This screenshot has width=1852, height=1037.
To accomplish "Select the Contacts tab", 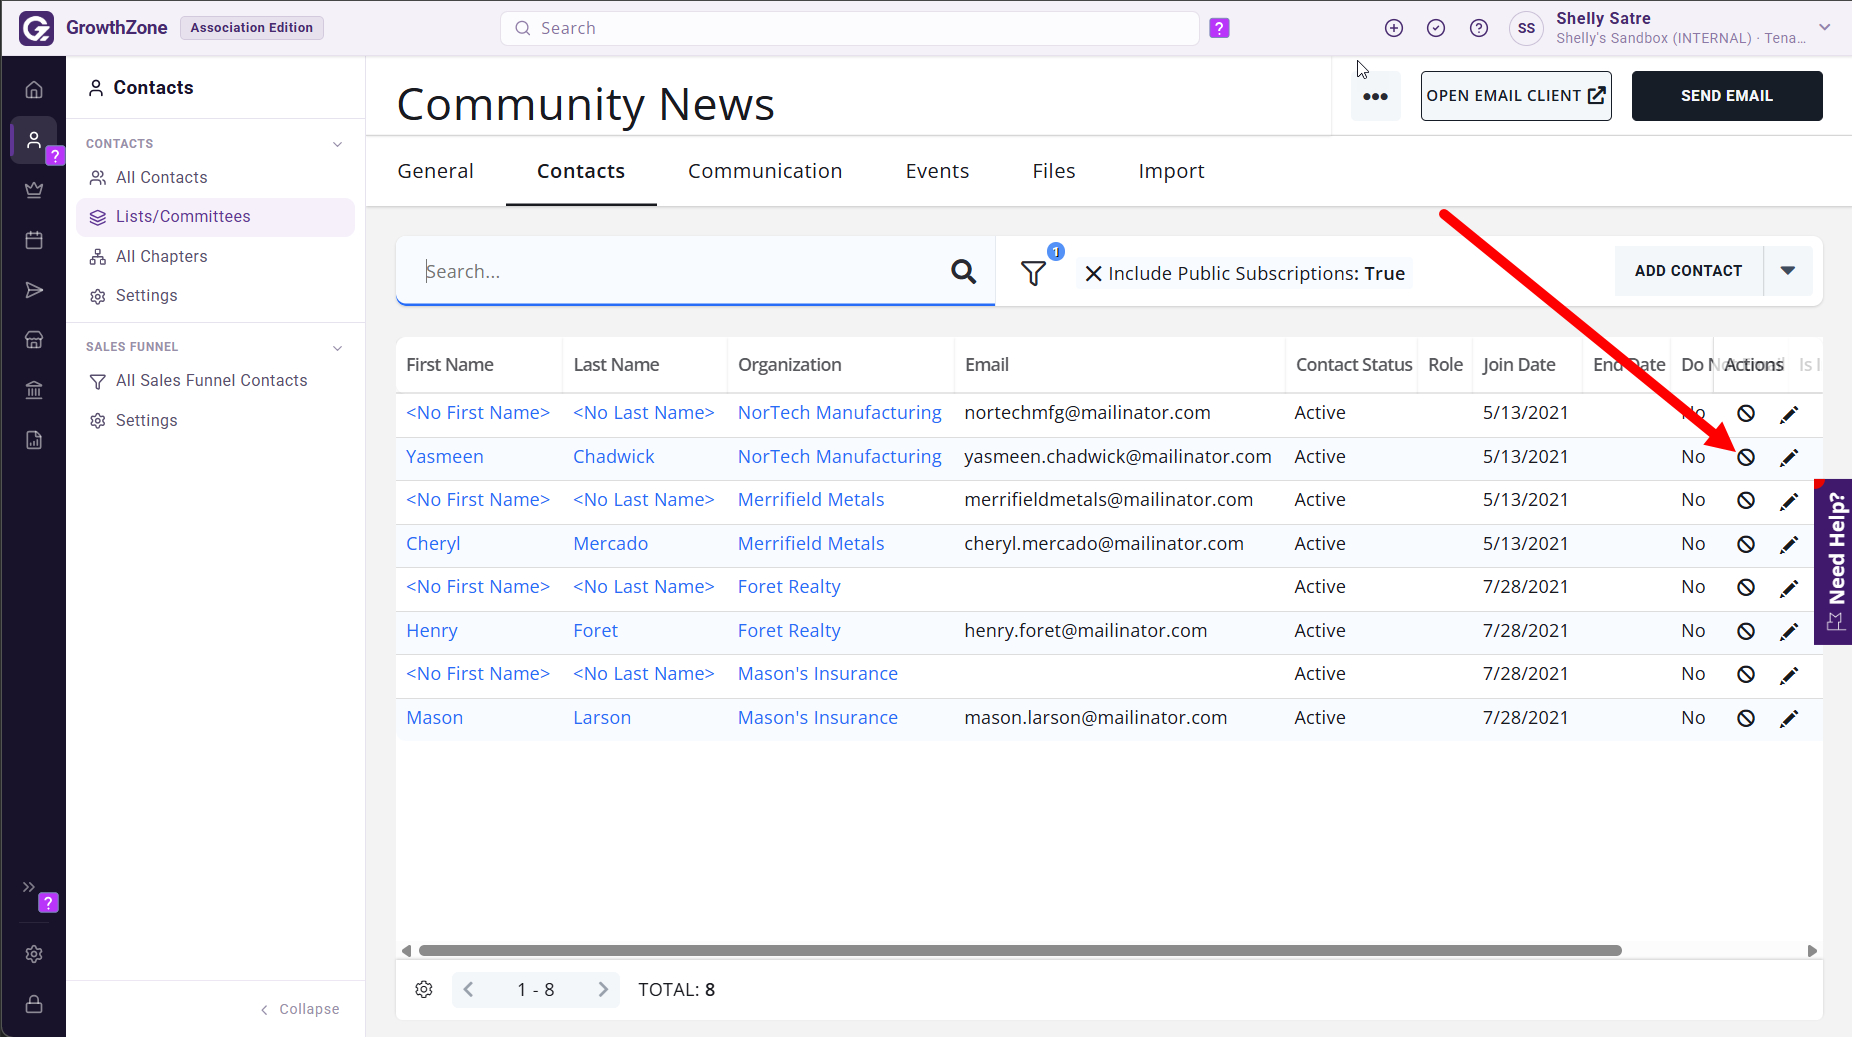I will click(x=581, y=171).
